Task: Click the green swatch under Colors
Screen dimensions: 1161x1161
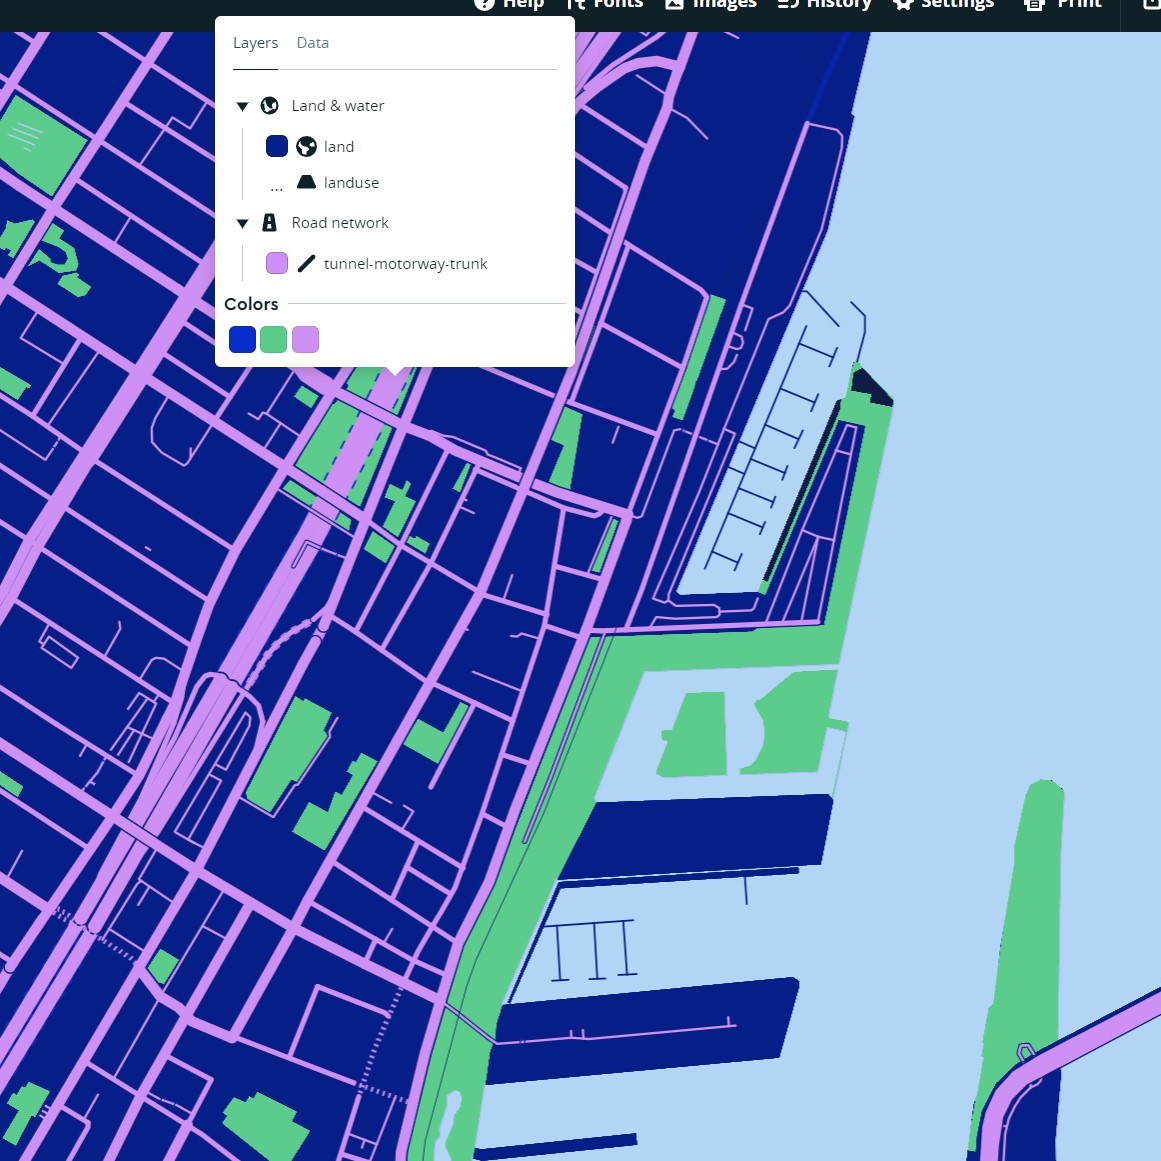Action: point(273,339)
